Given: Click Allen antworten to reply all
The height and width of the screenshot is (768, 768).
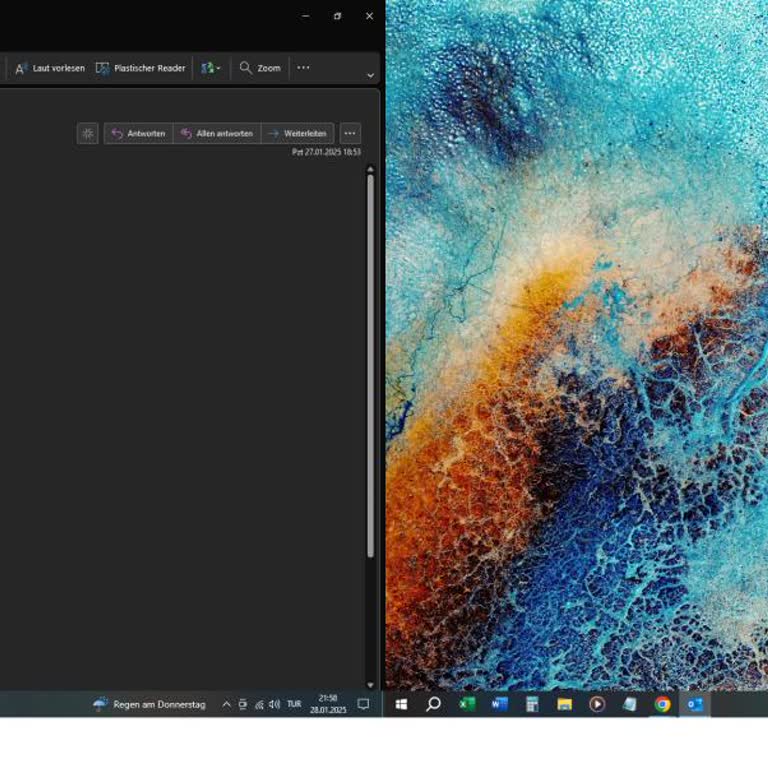Looking at the screenshot, I should click(x=217, y=134).
